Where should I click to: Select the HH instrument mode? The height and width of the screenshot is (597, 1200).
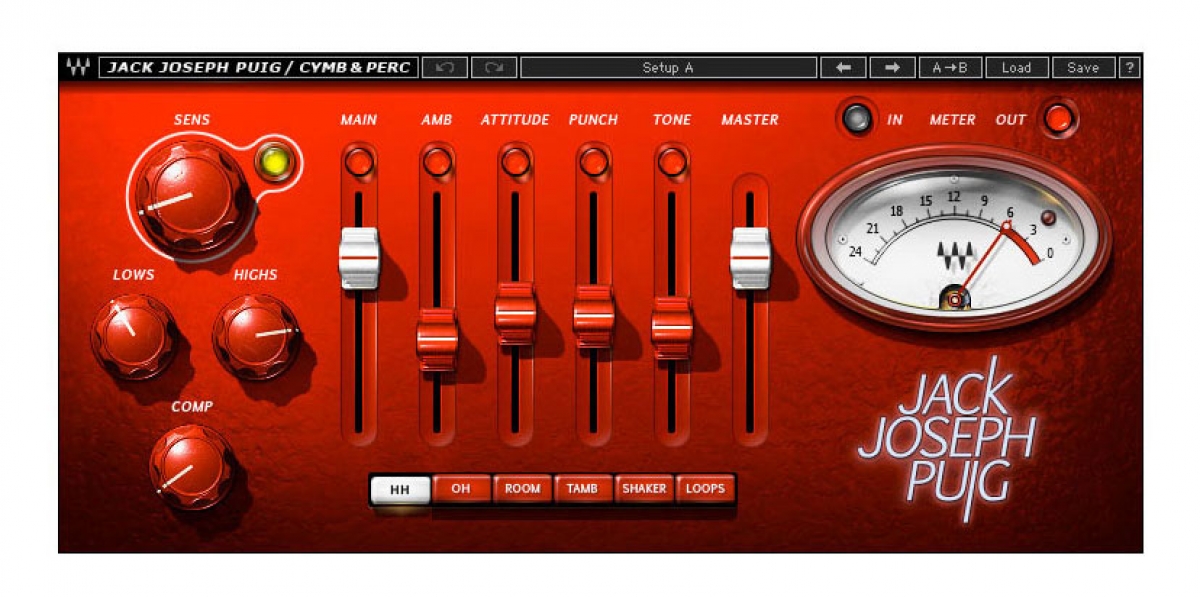point(400,489)
